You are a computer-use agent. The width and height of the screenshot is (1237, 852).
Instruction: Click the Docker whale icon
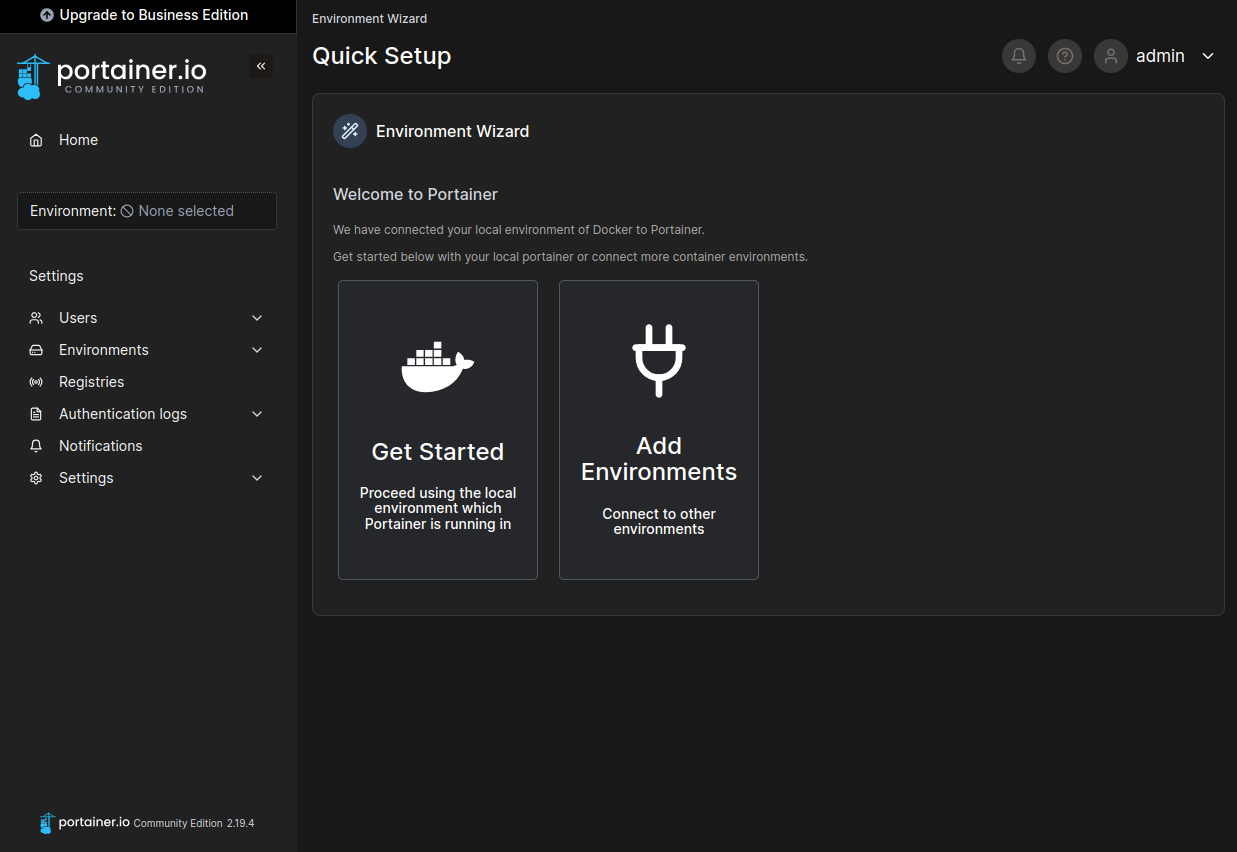(438, 367)
